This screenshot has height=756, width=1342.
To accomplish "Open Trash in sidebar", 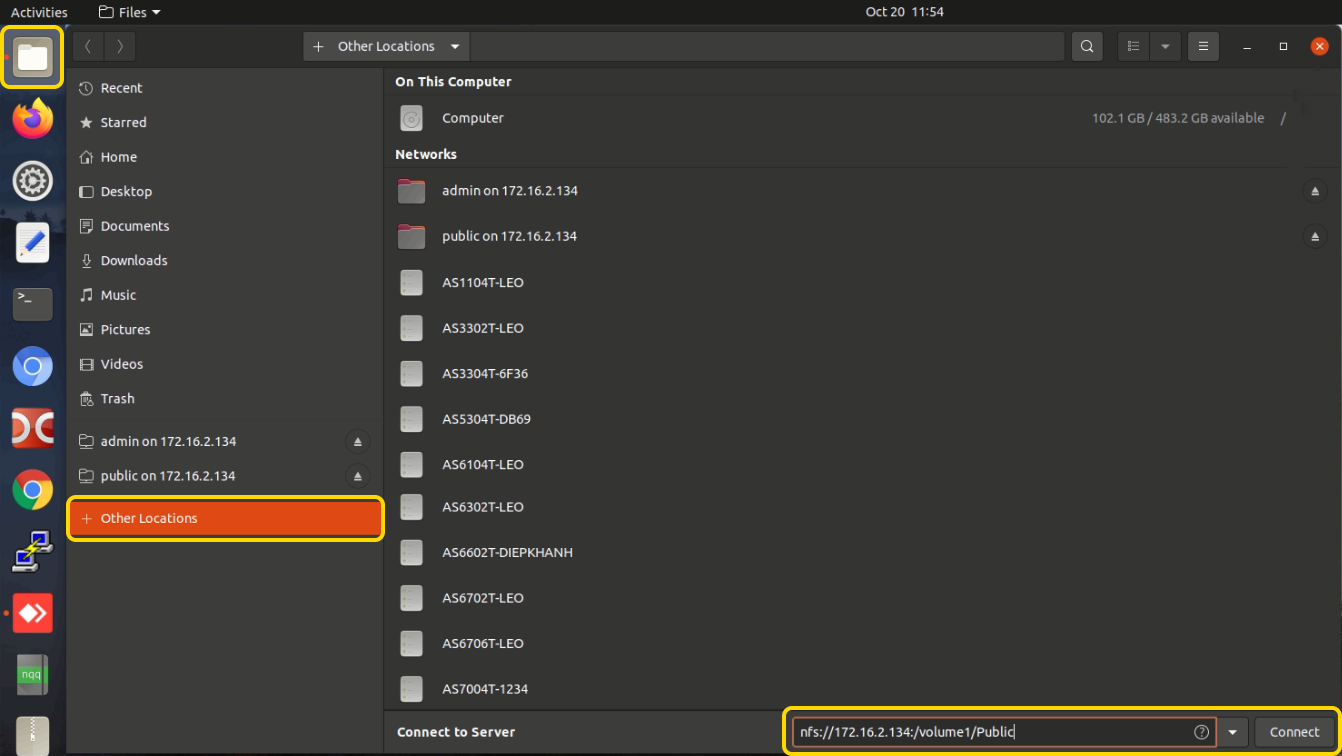I will (225, 398).
